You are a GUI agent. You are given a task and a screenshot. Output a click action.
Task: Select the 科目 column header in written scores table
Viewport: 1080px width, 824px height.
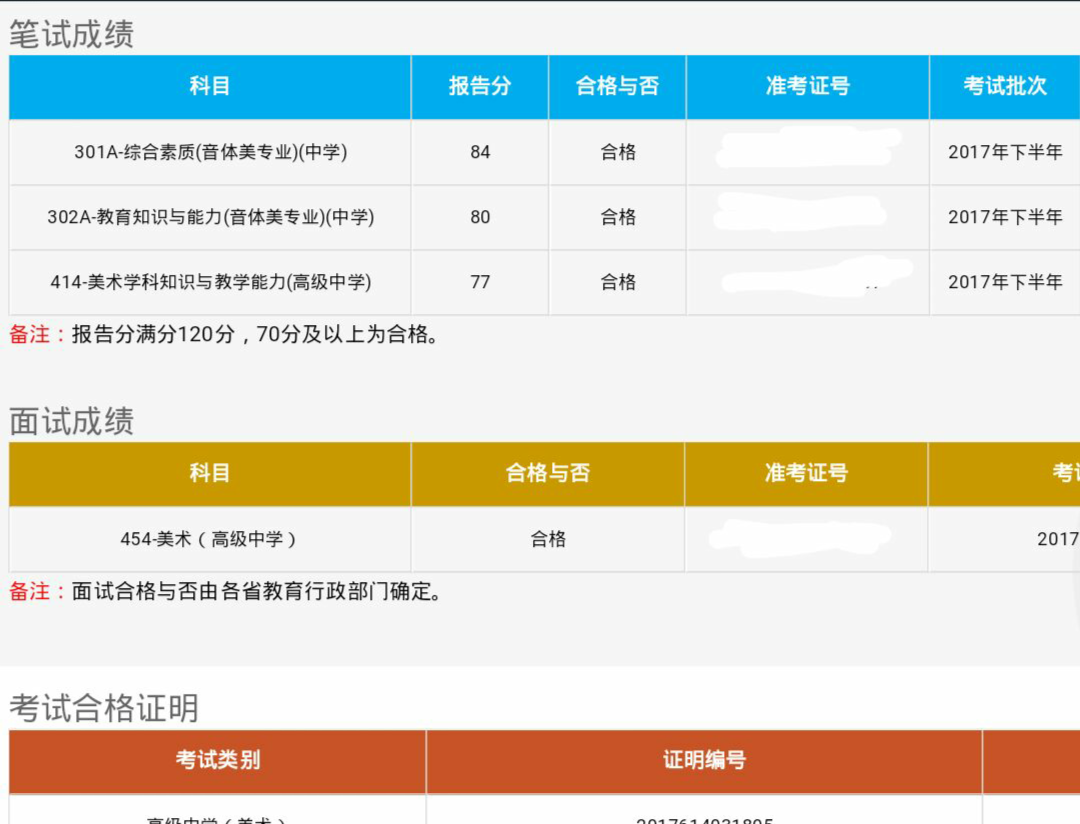(x=208, y=87)
